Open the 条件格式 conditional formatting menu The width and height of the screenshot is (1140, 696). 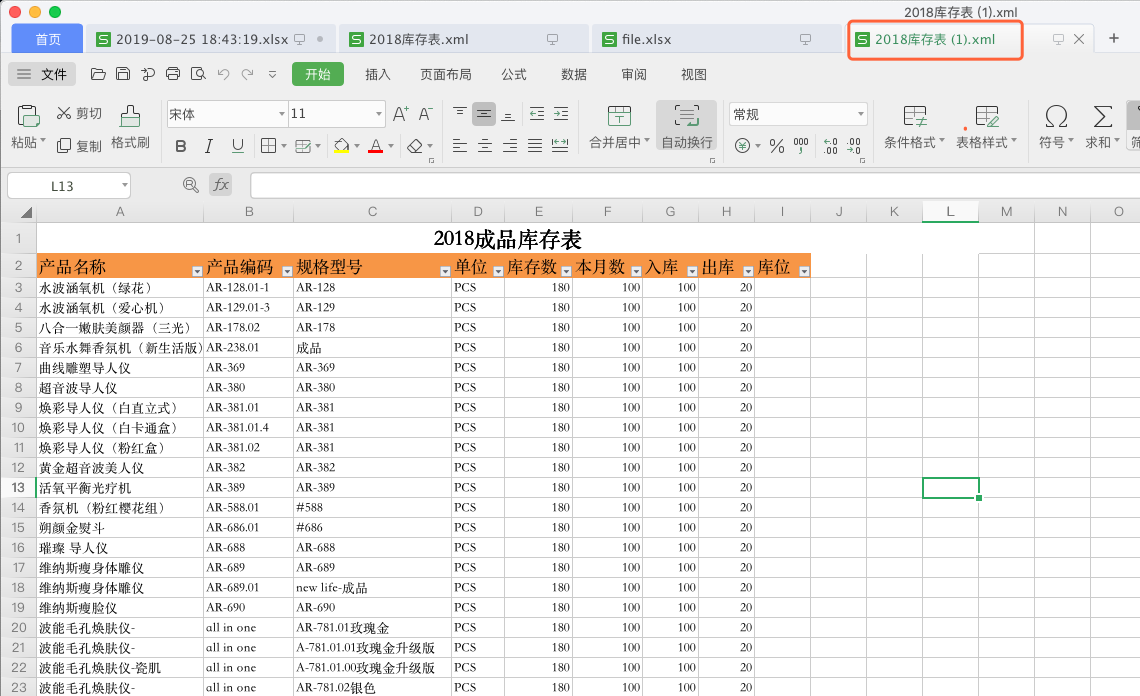(x=914, y=127)
